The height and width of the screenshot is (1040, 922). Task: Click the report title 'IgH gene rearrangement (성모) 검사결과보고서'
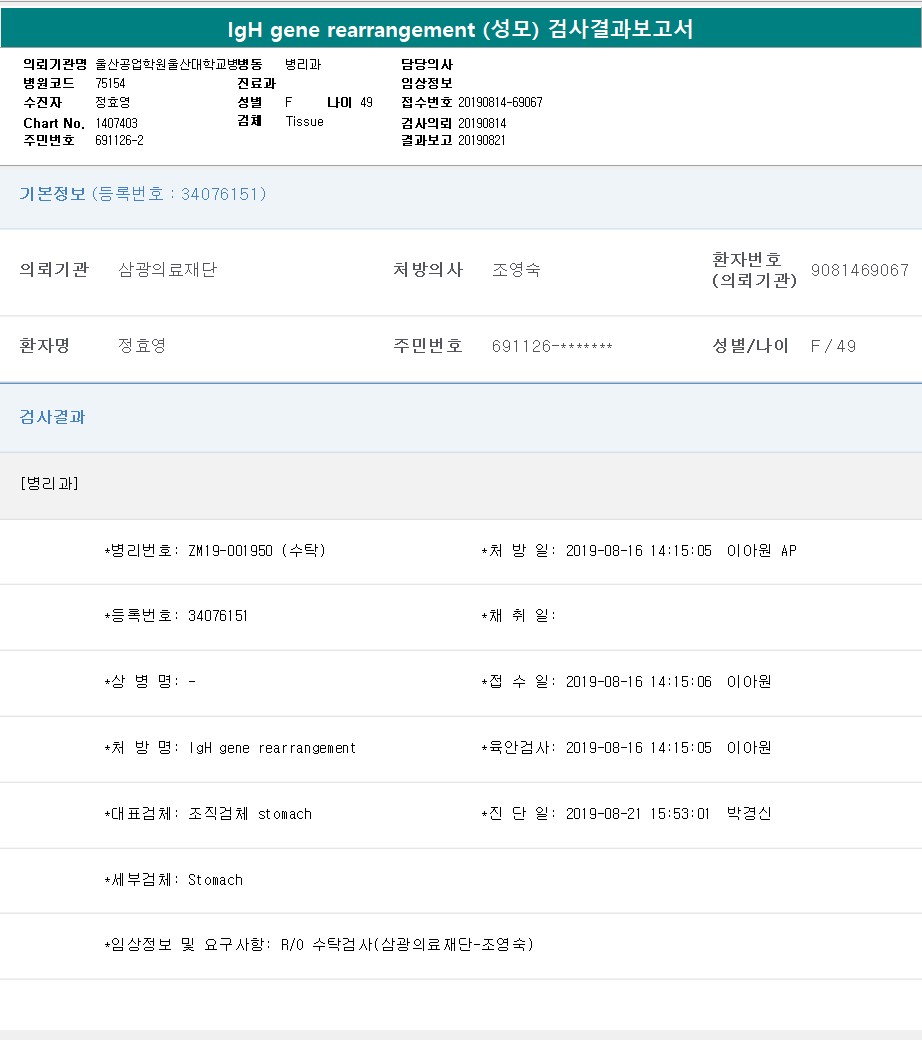(460, 29)
